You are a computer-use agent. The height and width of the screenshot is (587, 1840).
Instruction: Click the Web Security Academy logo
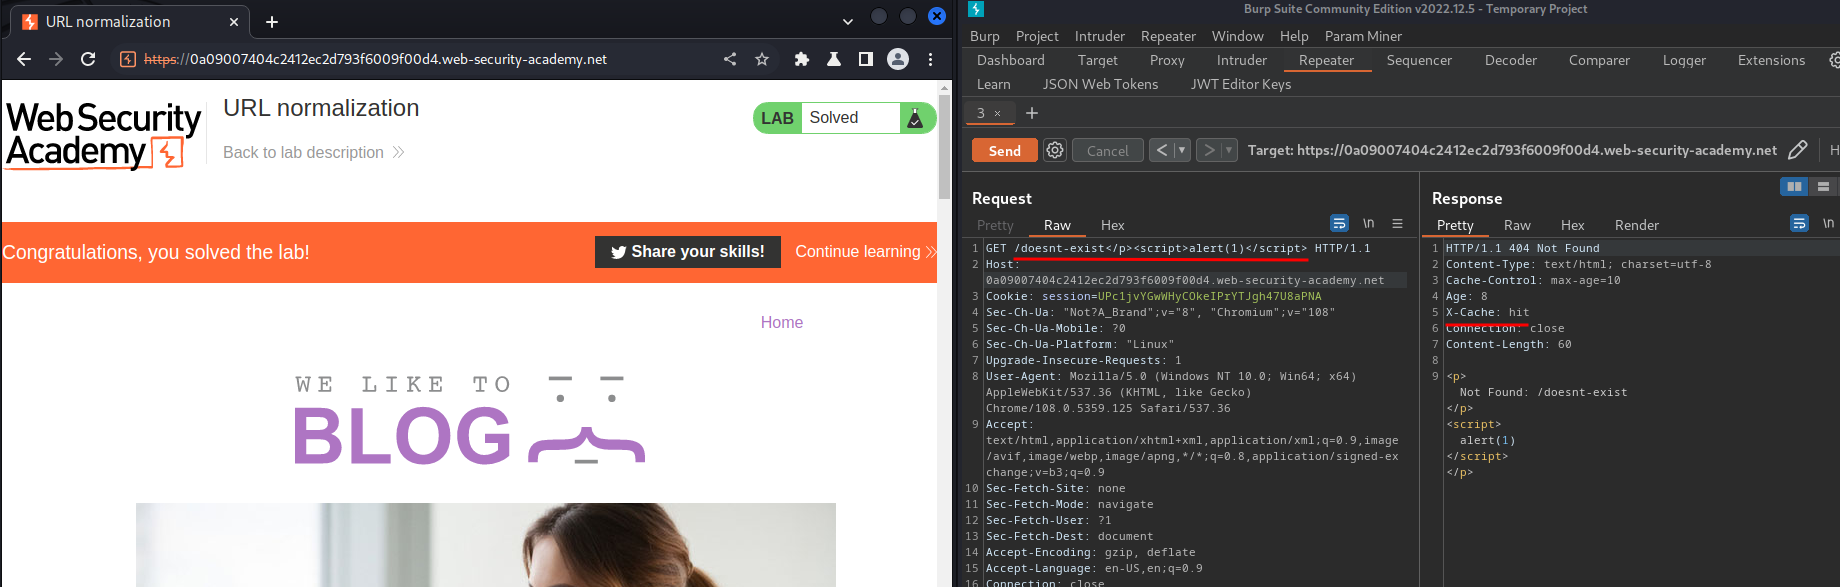[103, 134]
